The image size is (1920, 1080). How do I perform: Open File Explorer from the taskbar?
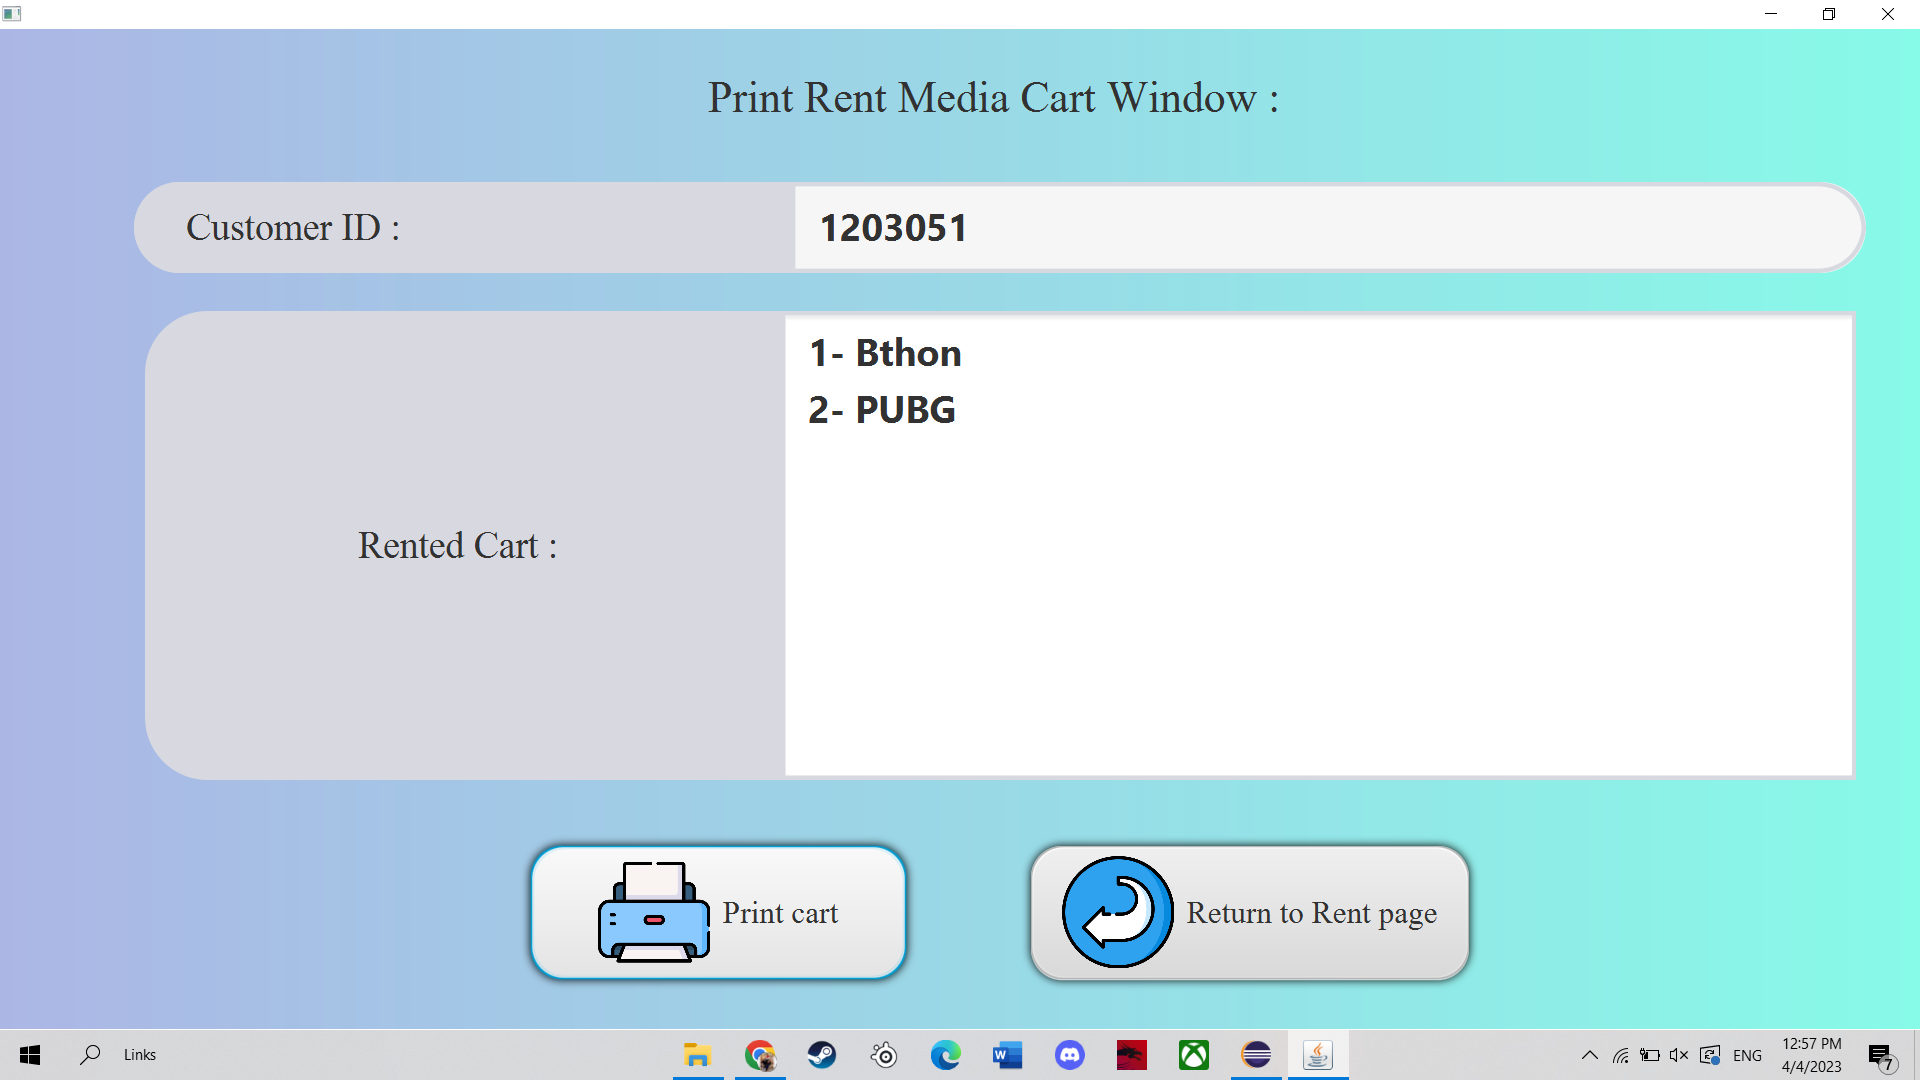[697, 1055]
